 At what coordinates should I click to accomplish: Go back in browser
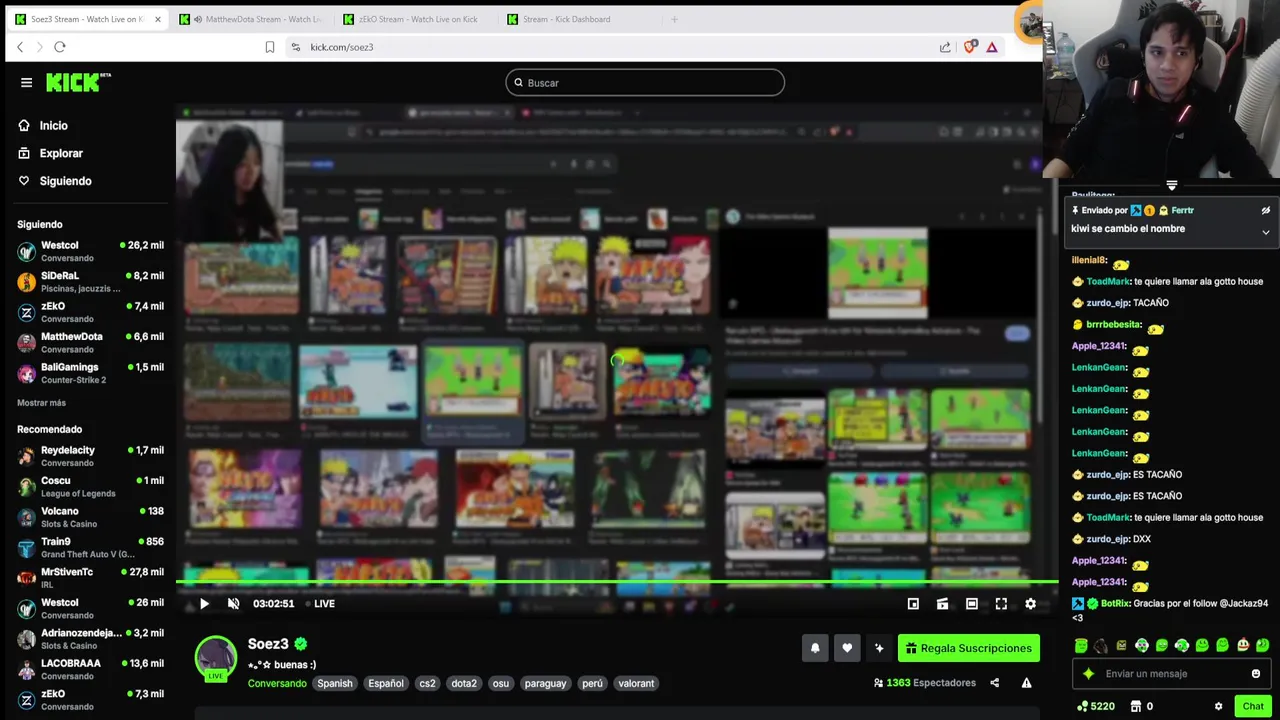(x=20, y=47)
